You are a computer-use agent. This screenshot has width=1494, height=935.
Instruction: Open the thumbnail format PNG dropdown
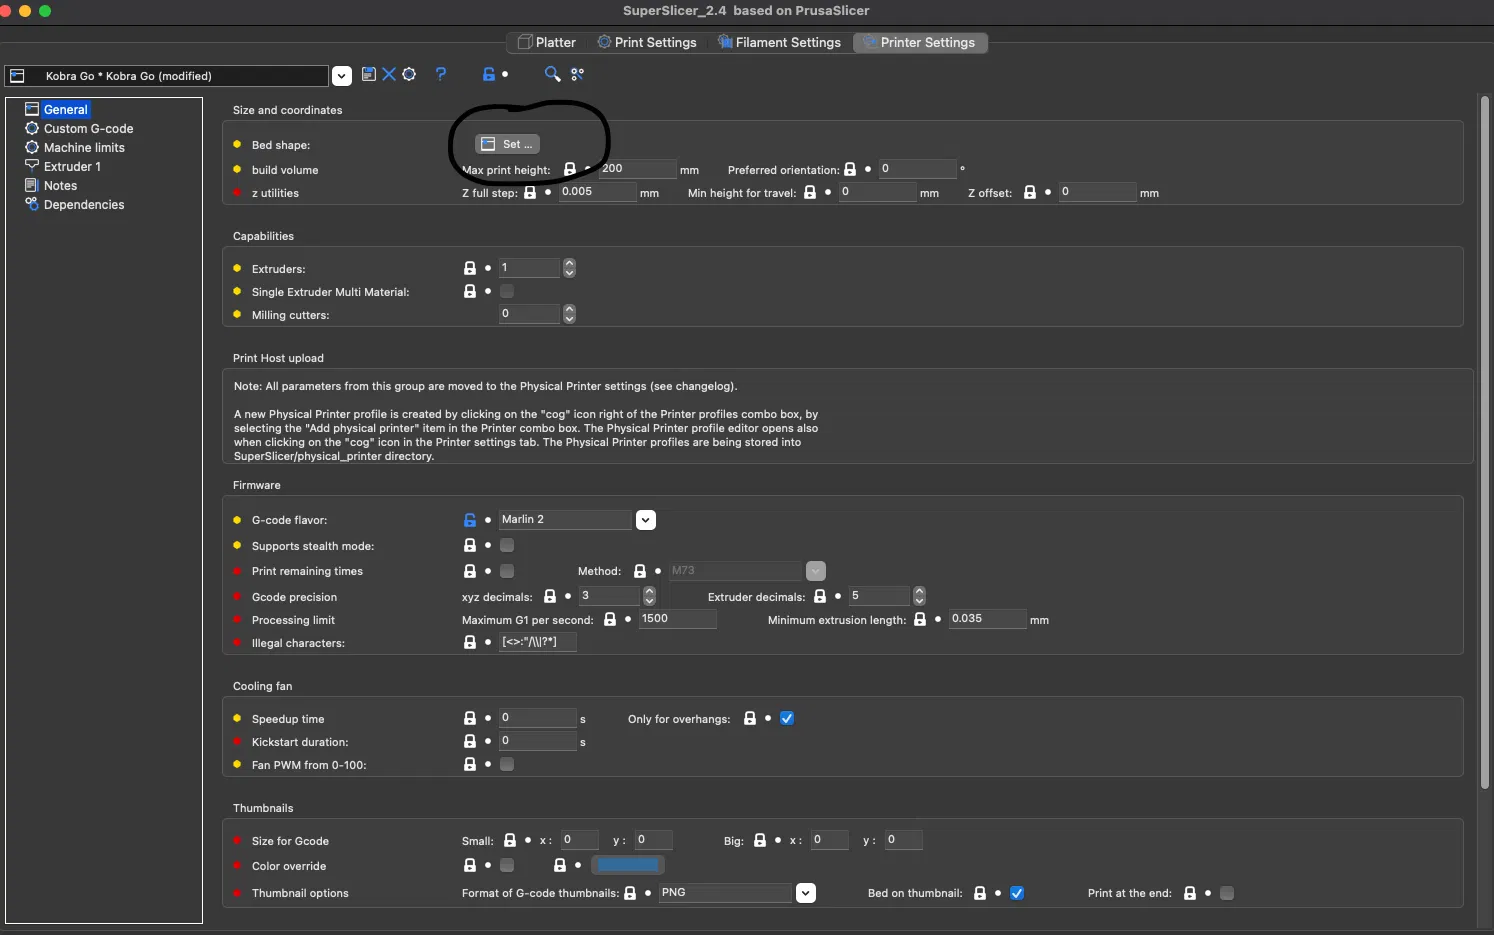click(806, 893)
